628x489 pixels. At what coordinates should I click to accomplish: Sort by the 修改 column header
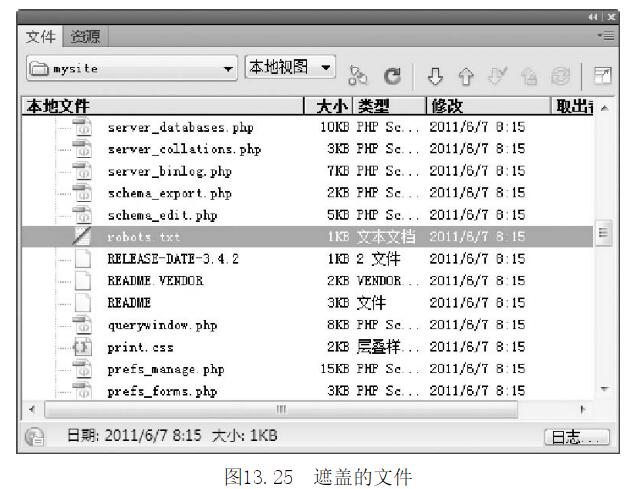(448, 105)
